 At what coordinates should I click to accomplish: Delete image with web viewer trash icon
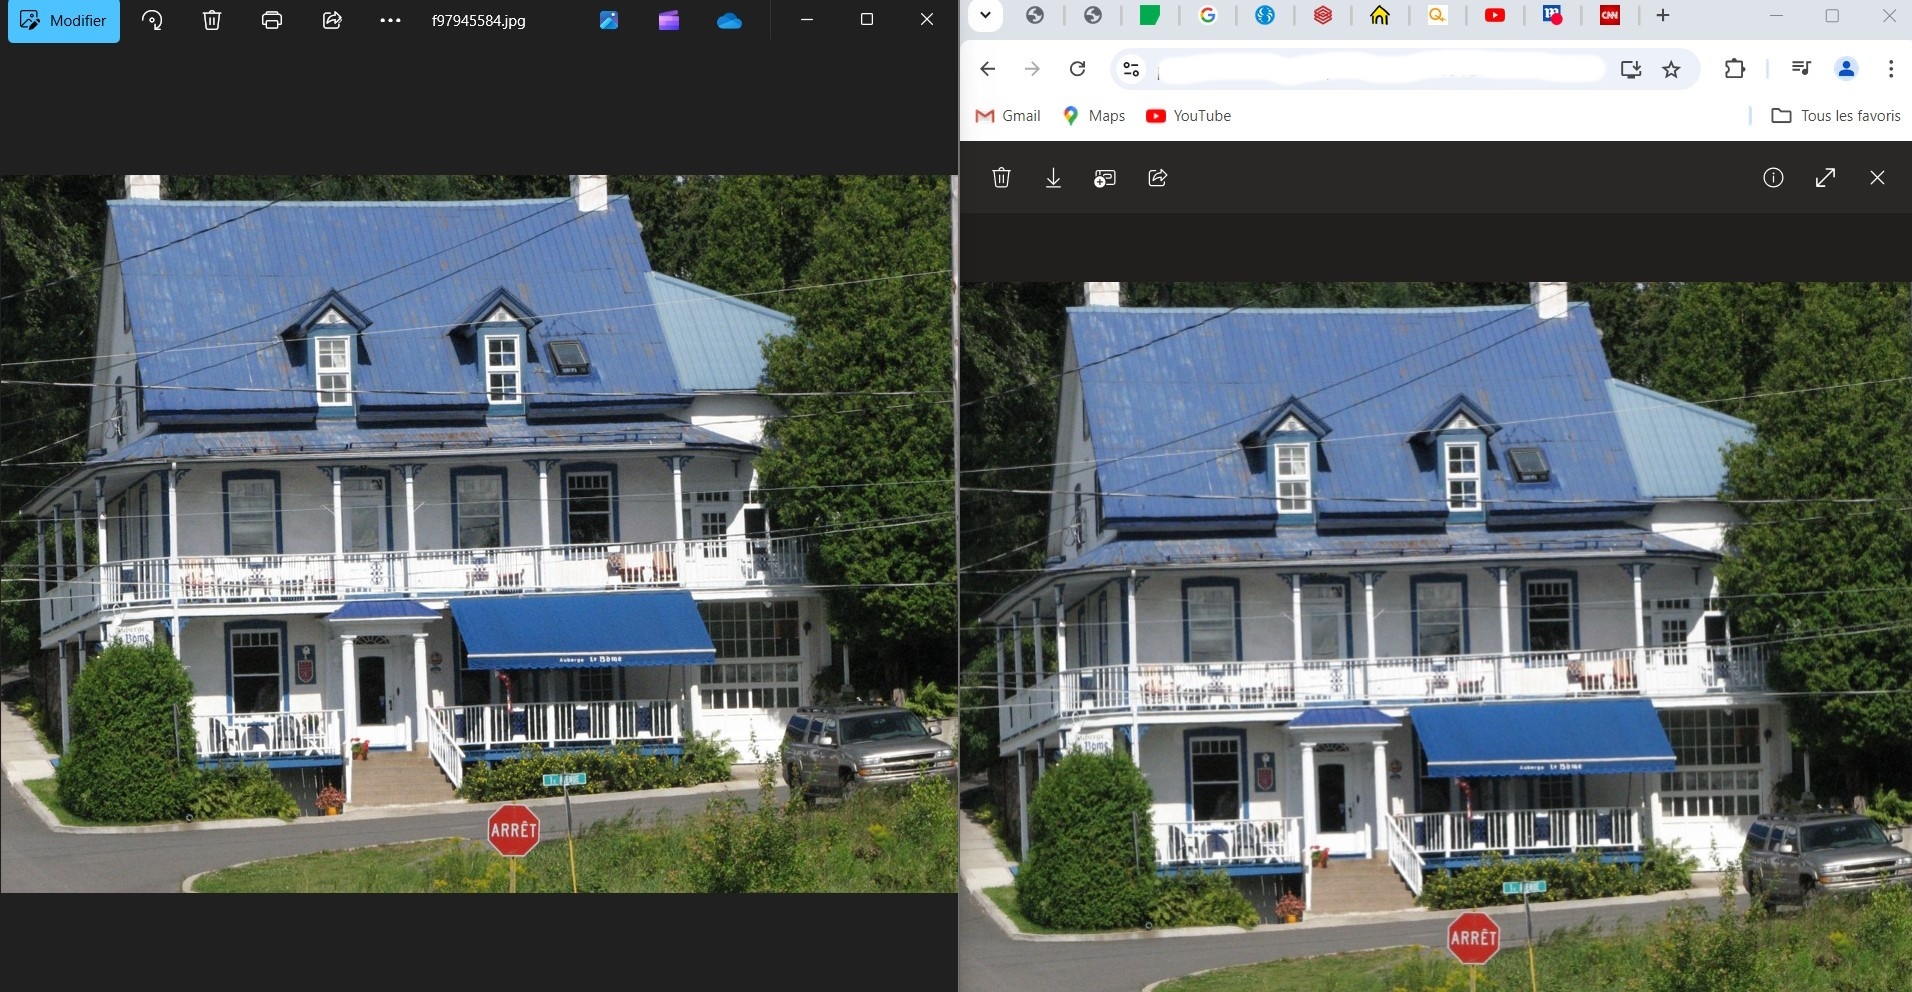(1001, 178)
